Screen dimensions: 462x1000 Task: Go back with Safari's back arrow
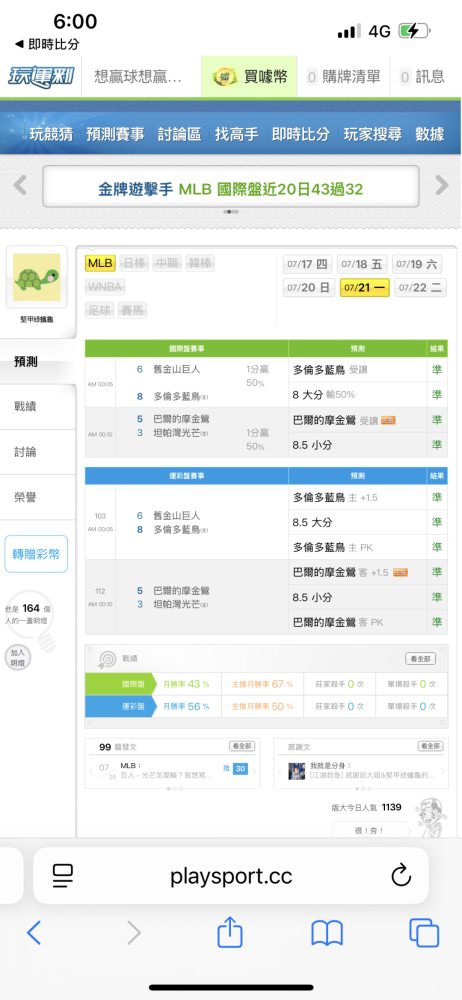click(34, 933)
